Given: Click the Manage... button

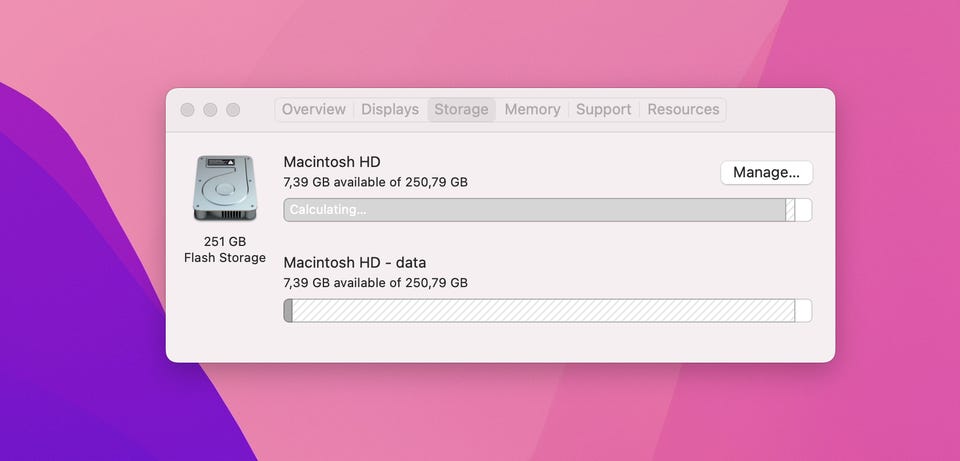Looking at the screenshot, I should pos(766,172).
